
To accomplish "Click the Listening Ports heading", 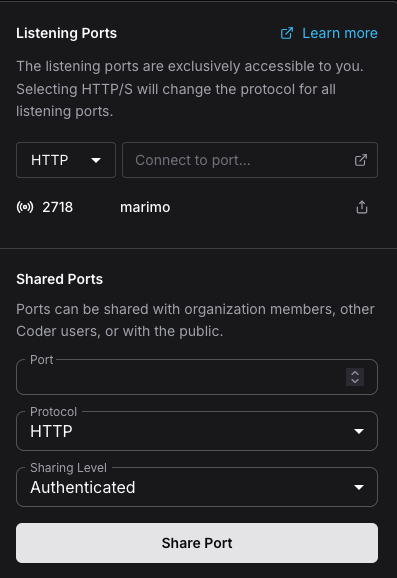I will click(x=66, y=33).
